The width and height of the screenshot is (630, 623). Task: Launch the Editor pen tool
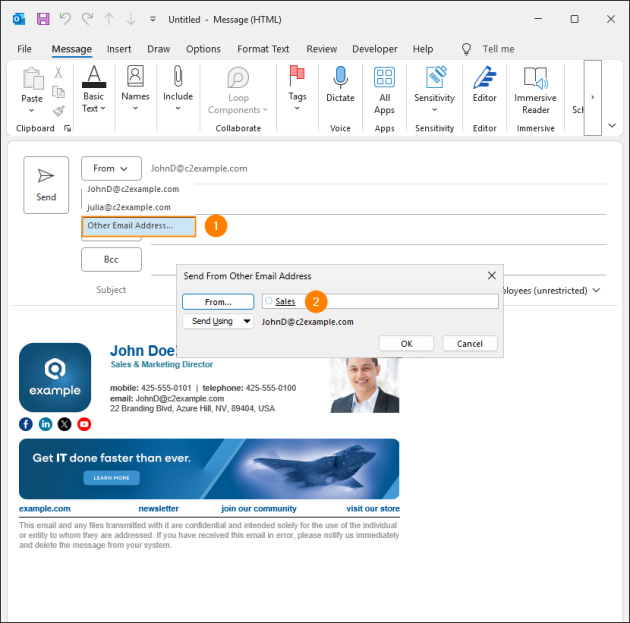click(485, 84)
